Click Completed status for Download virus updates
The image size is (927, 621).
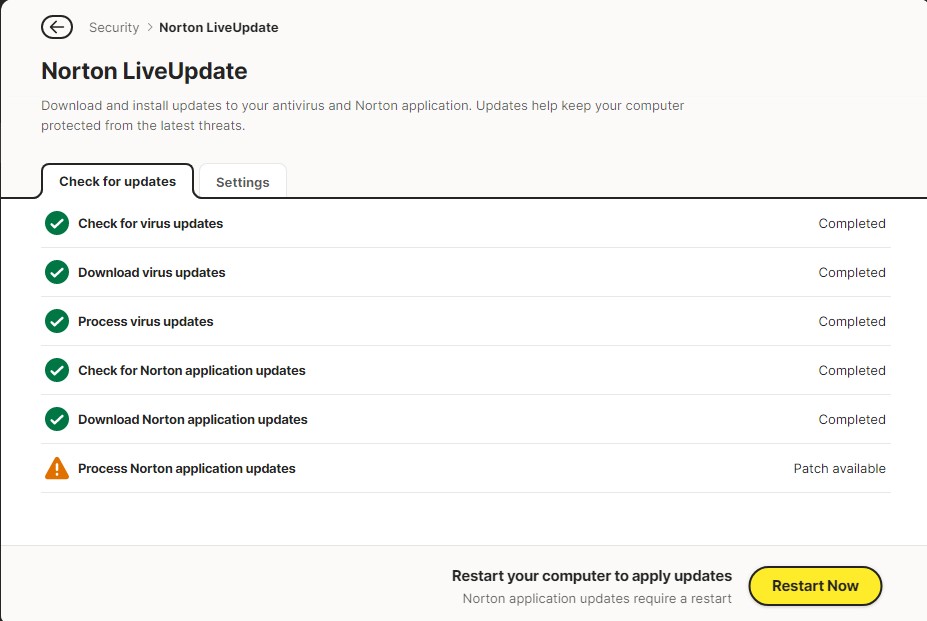(852, 273)
